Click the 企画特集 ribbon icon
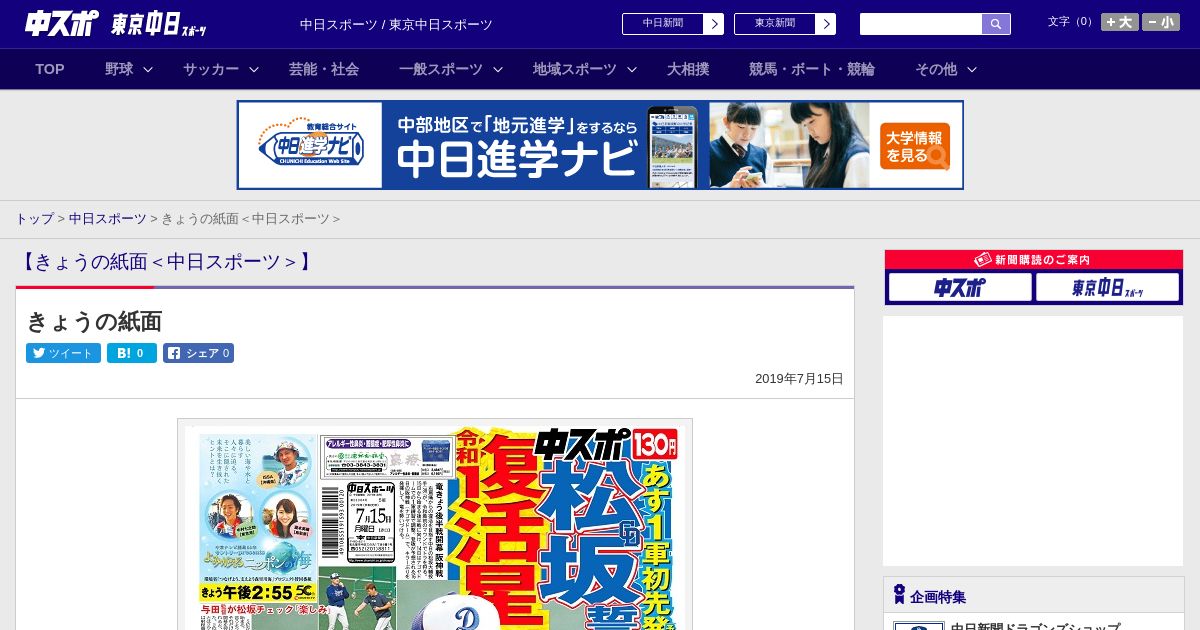The image size is (1200, 630). click(899, 595)
